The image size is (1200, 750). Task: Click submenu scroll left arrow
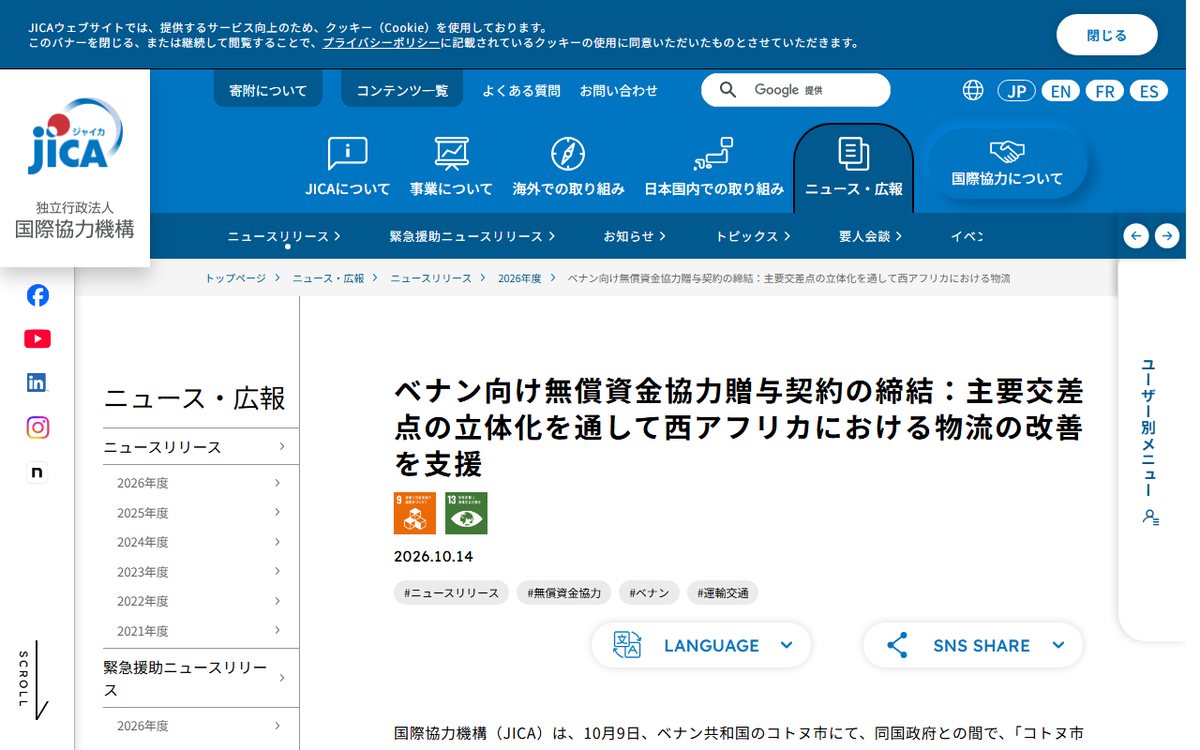1136,236
